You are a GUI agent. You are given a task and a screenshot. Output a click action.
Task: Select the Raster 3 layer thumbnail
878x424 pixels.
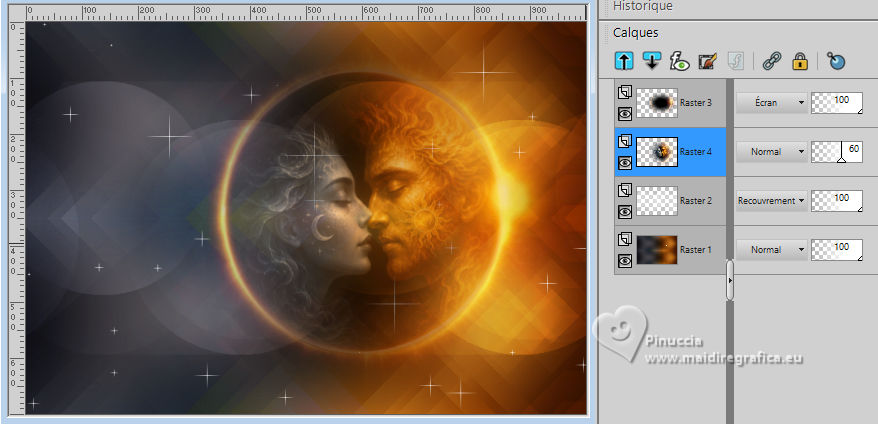[x=657, y=103]
